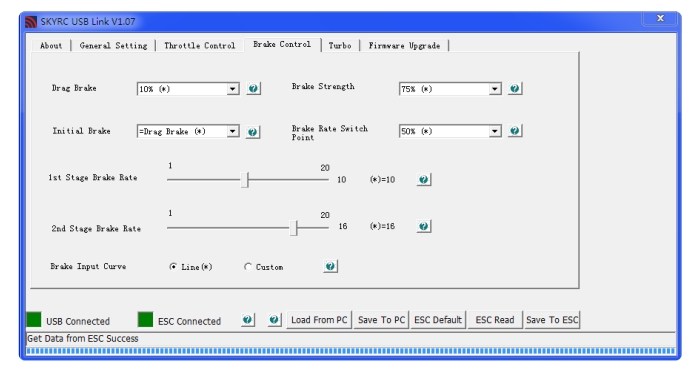Click help icon right after ESC Connected

pyautogui.click(x=248, y=320)
